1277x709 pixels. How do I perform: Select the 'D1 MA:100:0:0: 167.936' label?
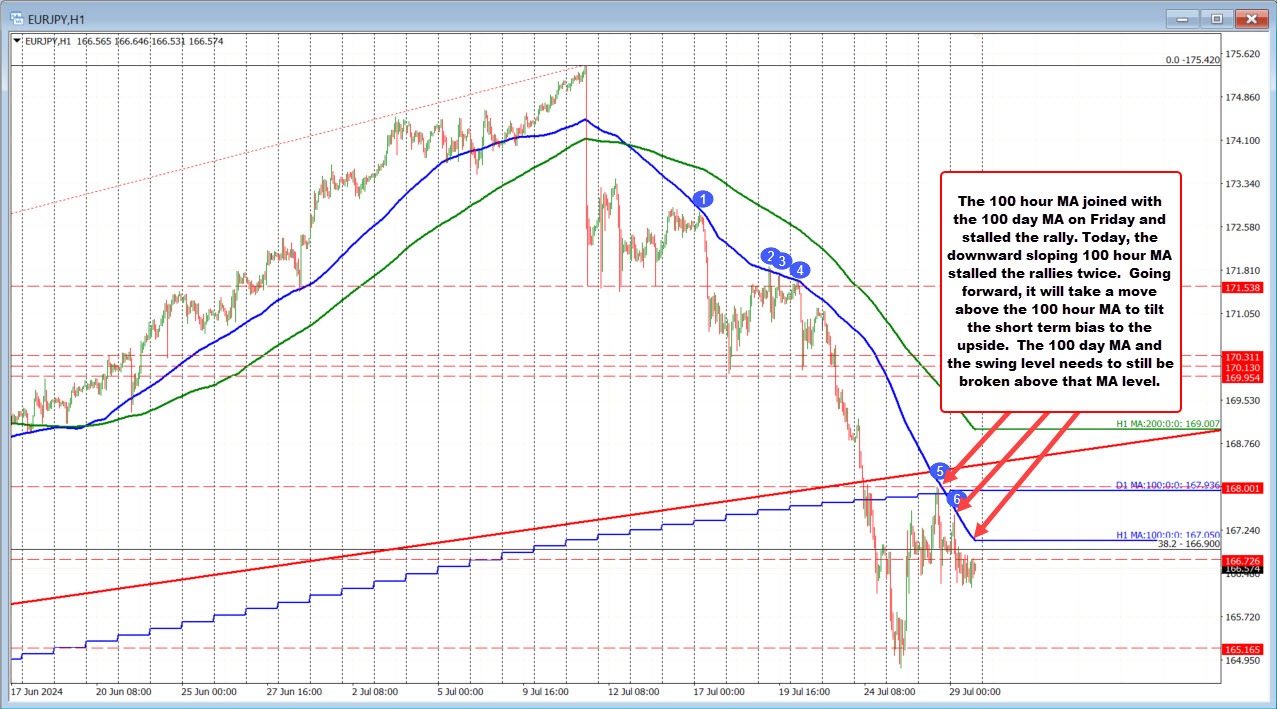1168,485
